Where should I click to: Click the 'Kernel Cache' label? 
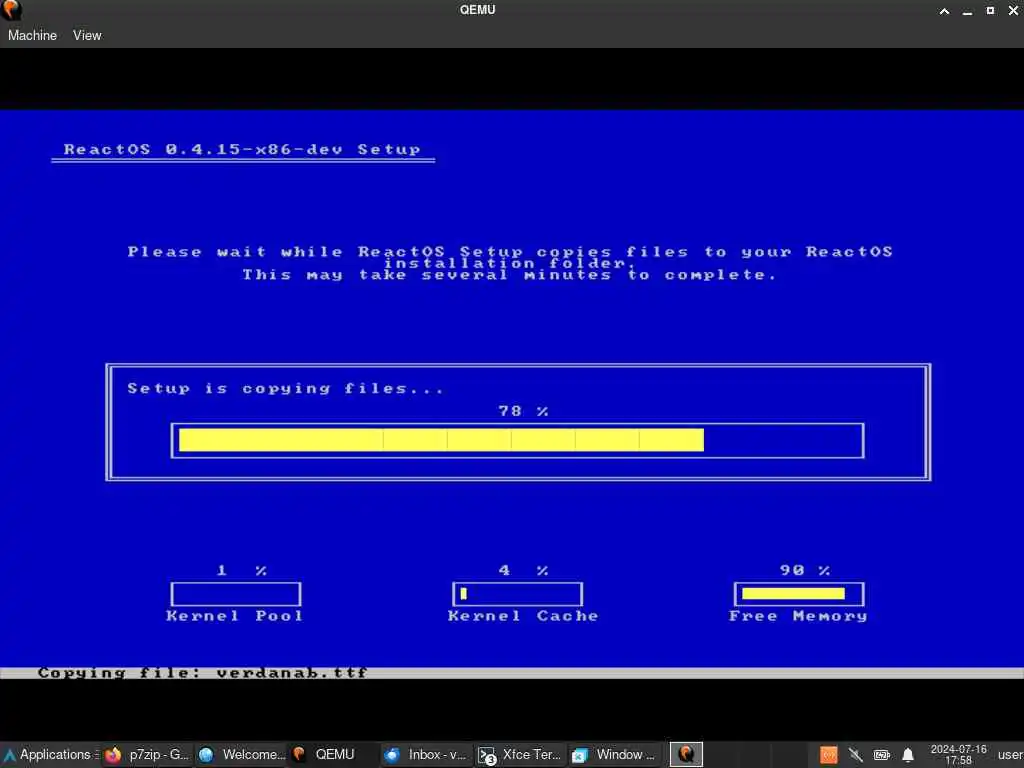click(x=523, y=616)
